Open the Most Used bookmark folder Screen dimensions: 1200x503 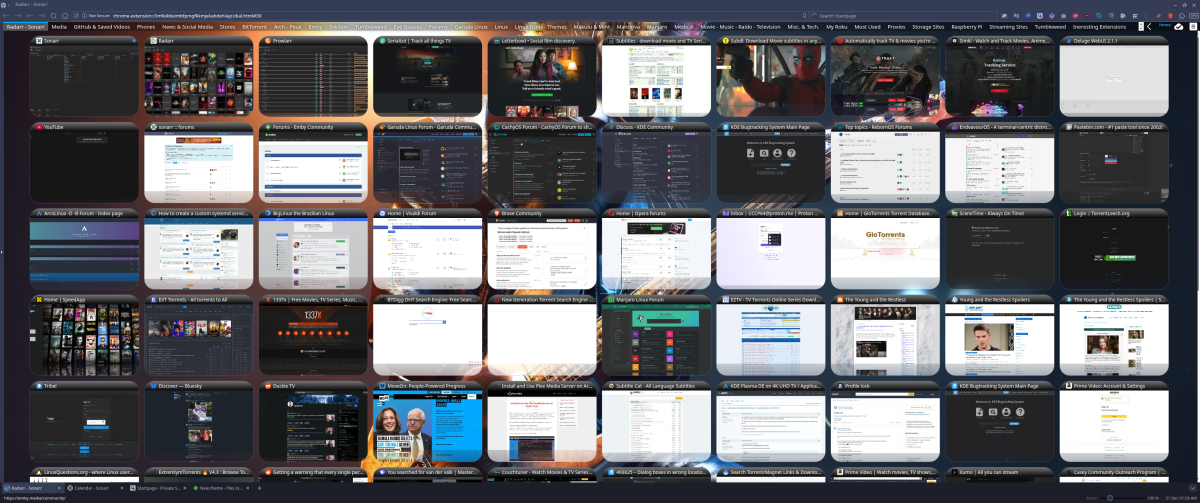[x=867, y=27]
